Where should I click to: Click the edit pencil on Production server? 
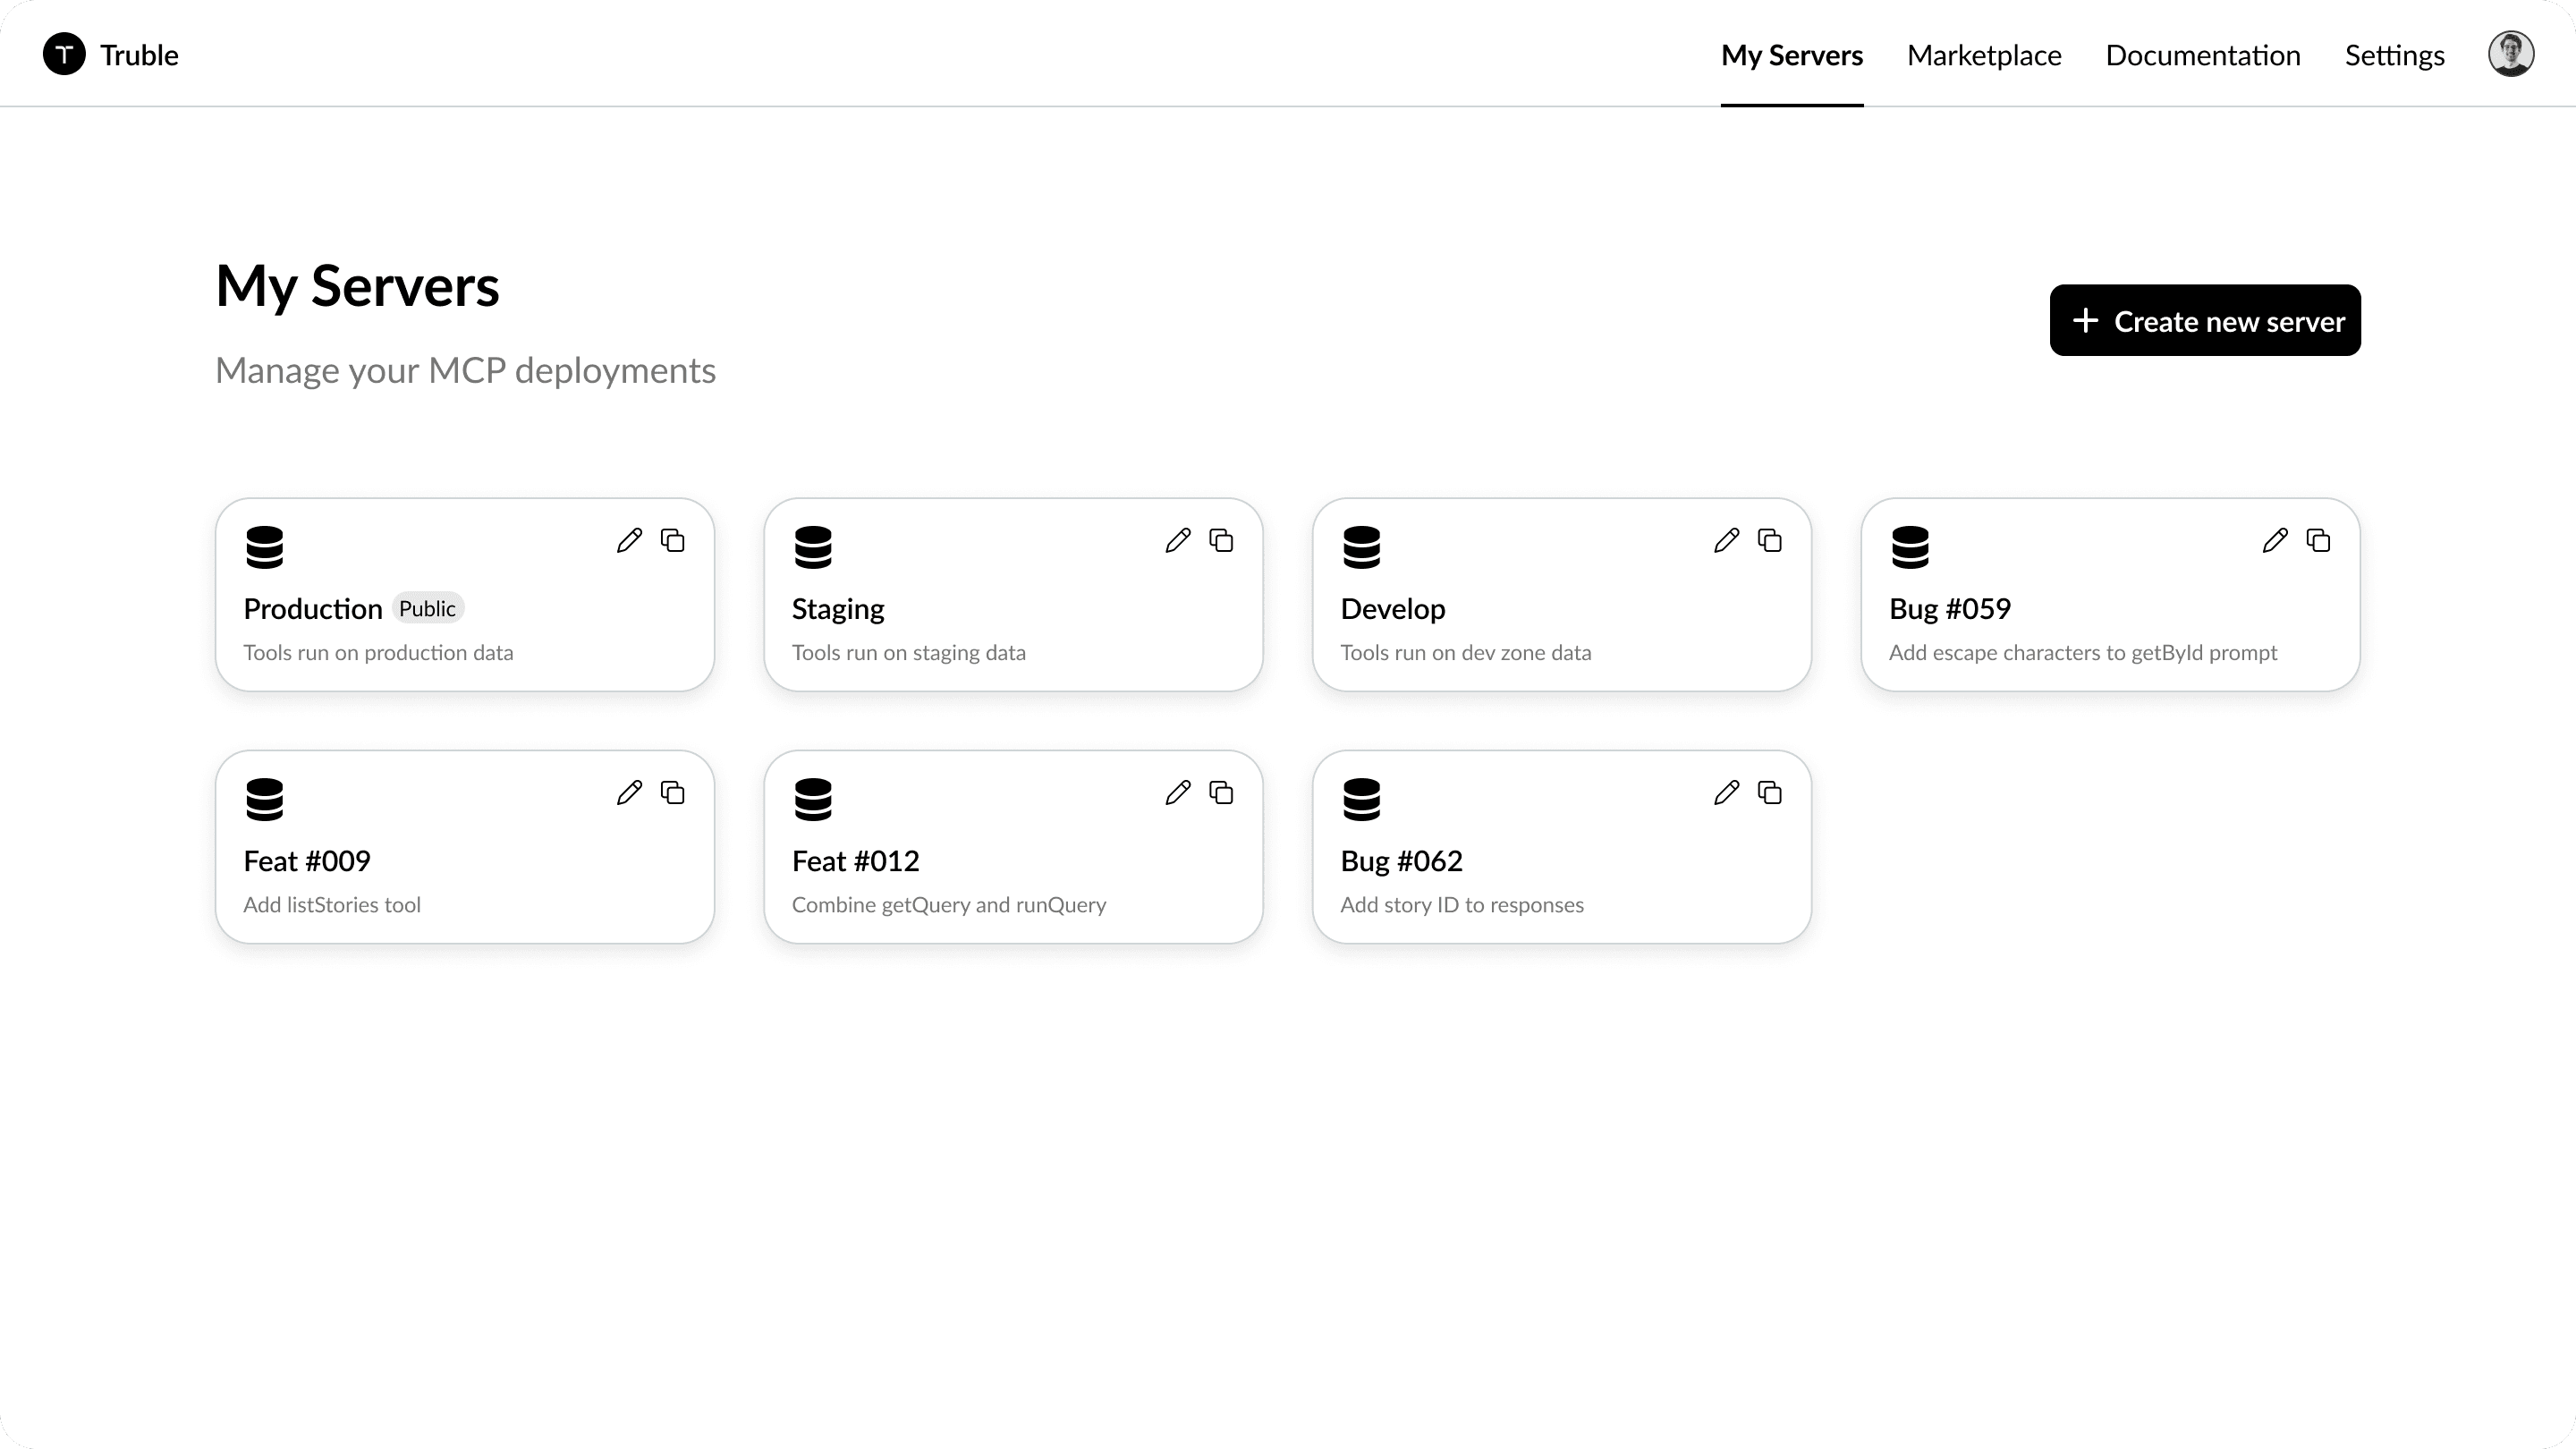(x=629, y=541)
